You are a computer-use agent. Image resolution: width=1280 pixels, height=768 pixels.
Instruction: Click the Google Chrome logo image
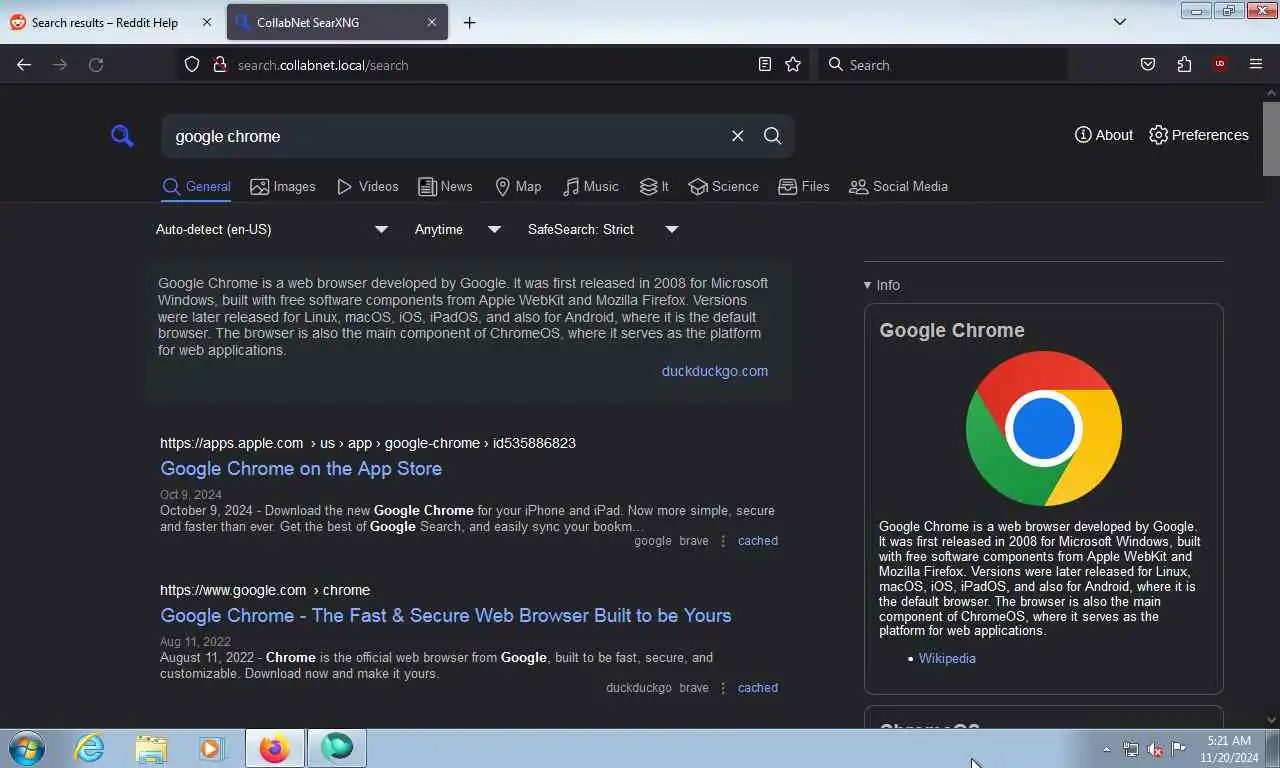click(x=1044, y=428)
